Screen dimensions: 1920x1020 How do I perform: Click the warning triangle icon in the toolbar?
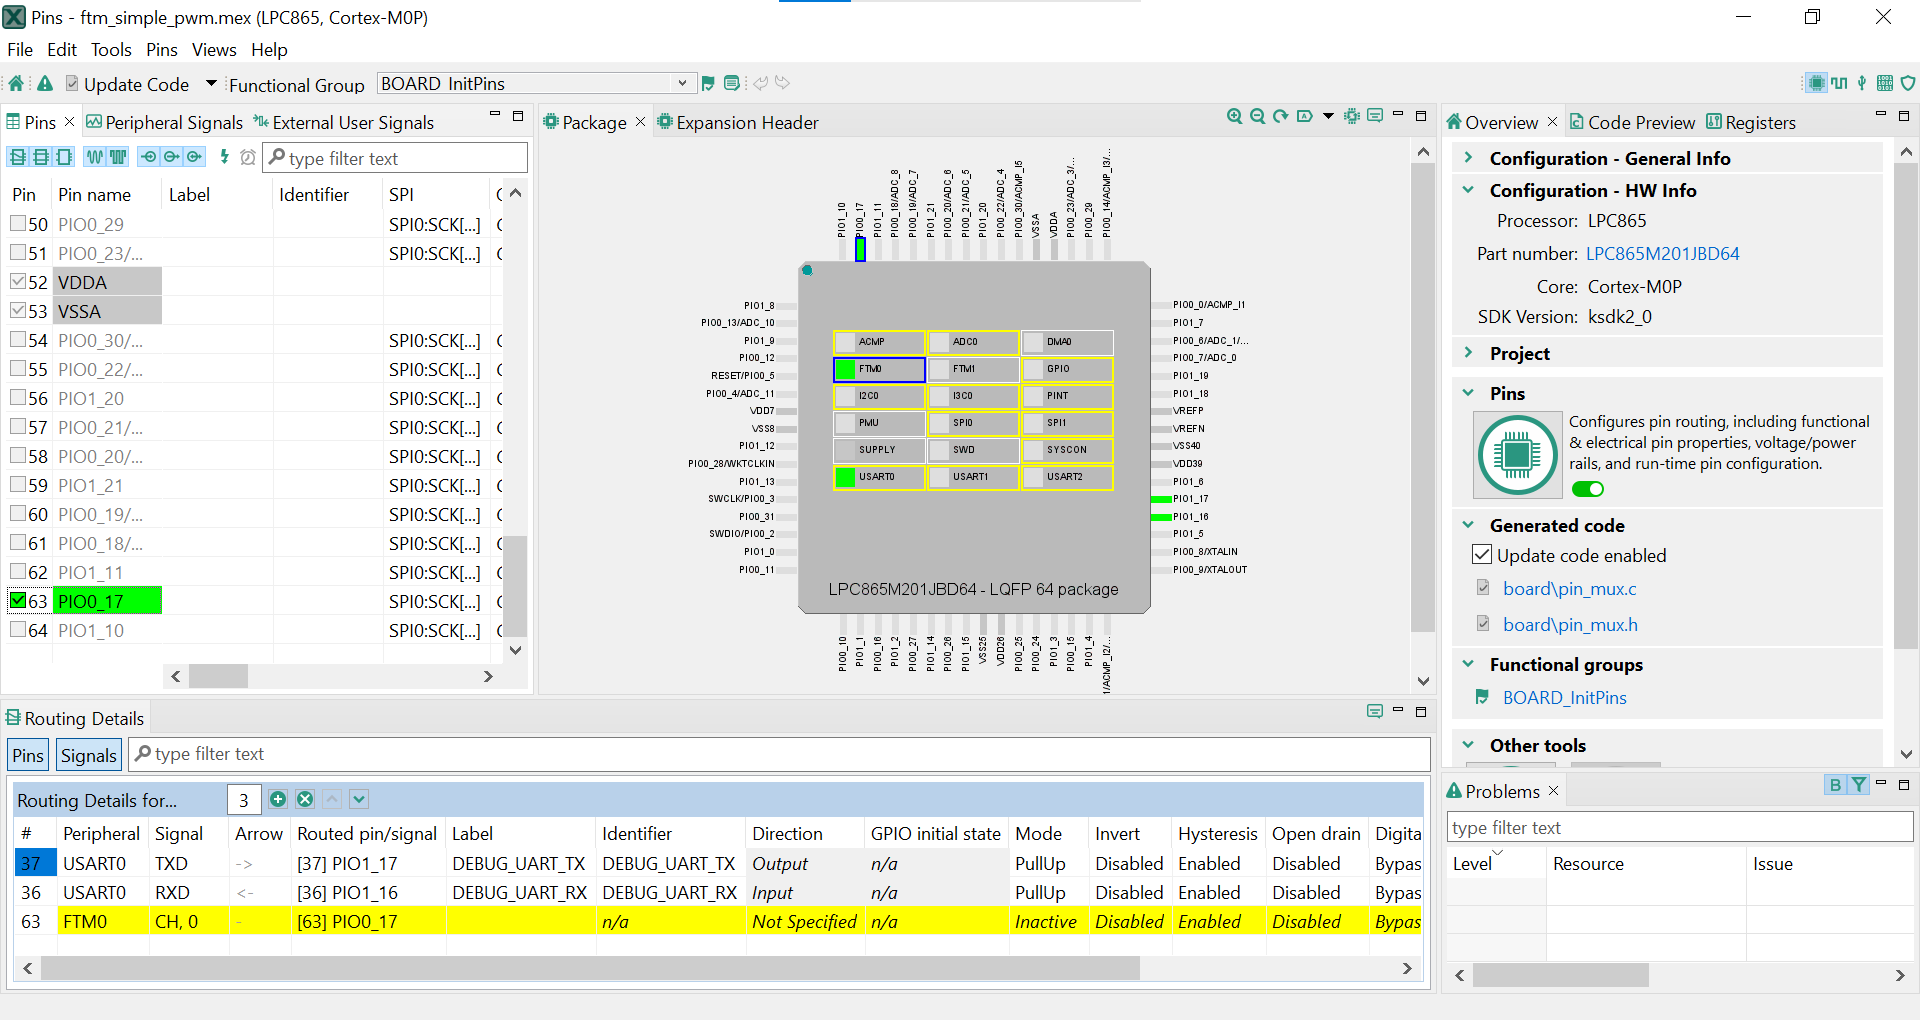coord(45,84)
